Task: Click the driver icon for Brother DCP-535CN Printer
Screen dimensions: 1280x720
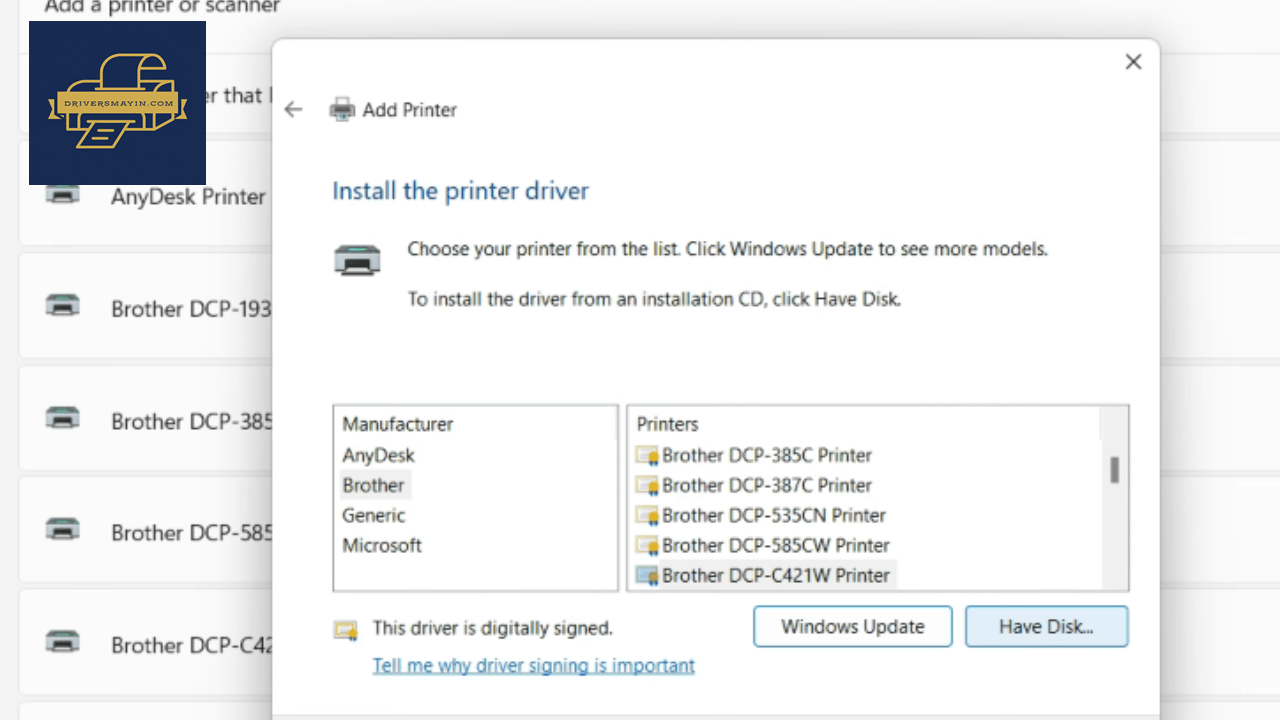Action: (648, 516)
